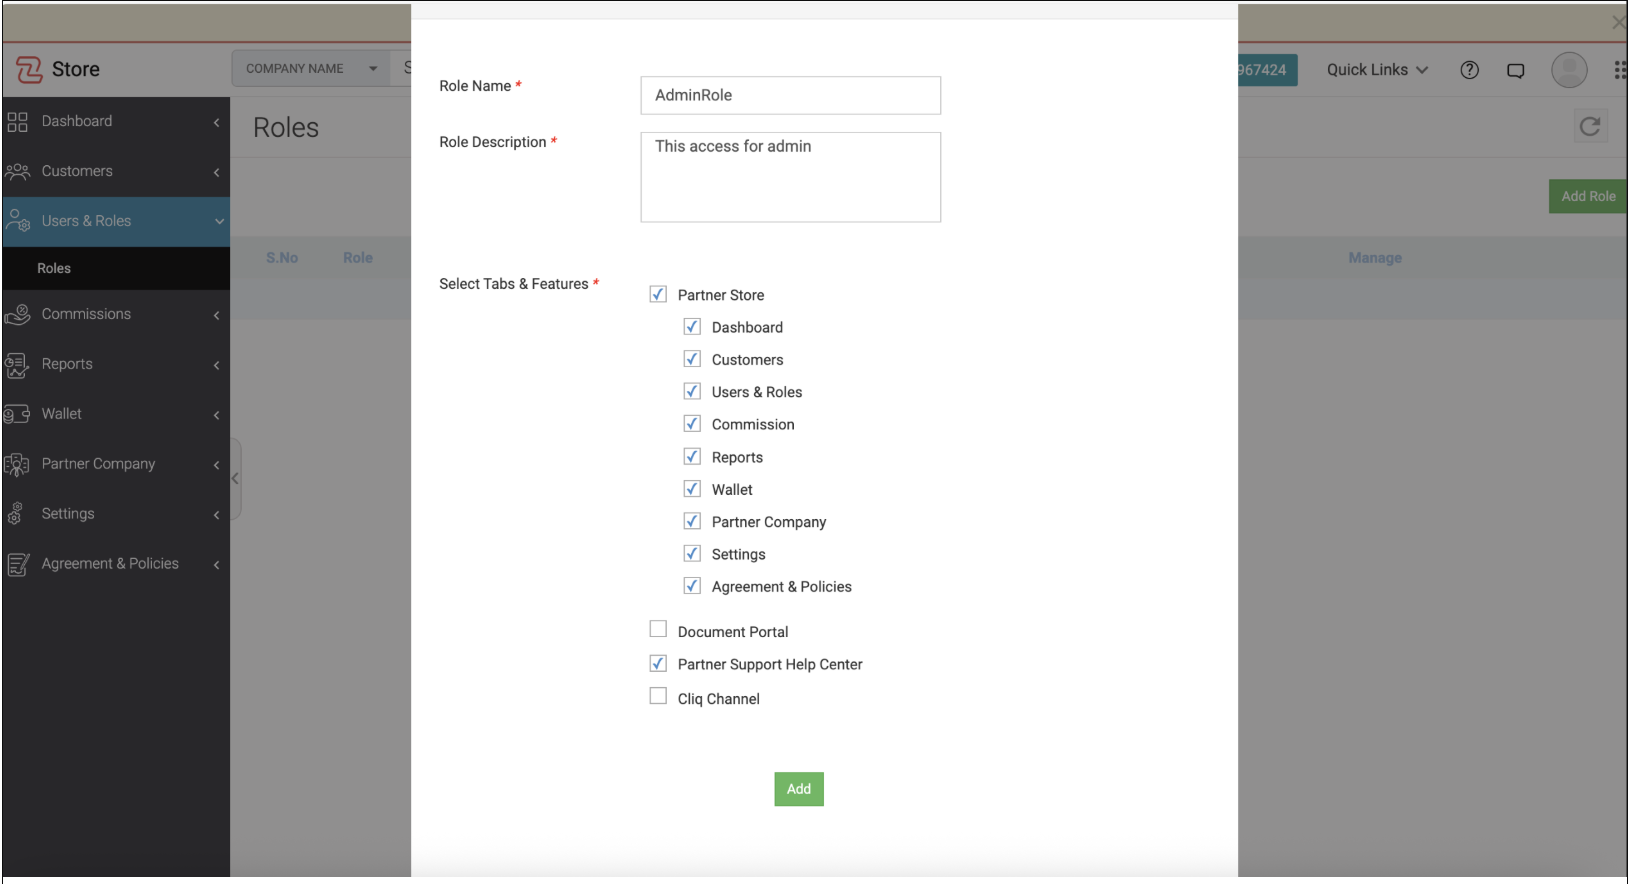Expand the Reports menu chevron
This screenshot has height=884, width=1638.
pos(216,365)
